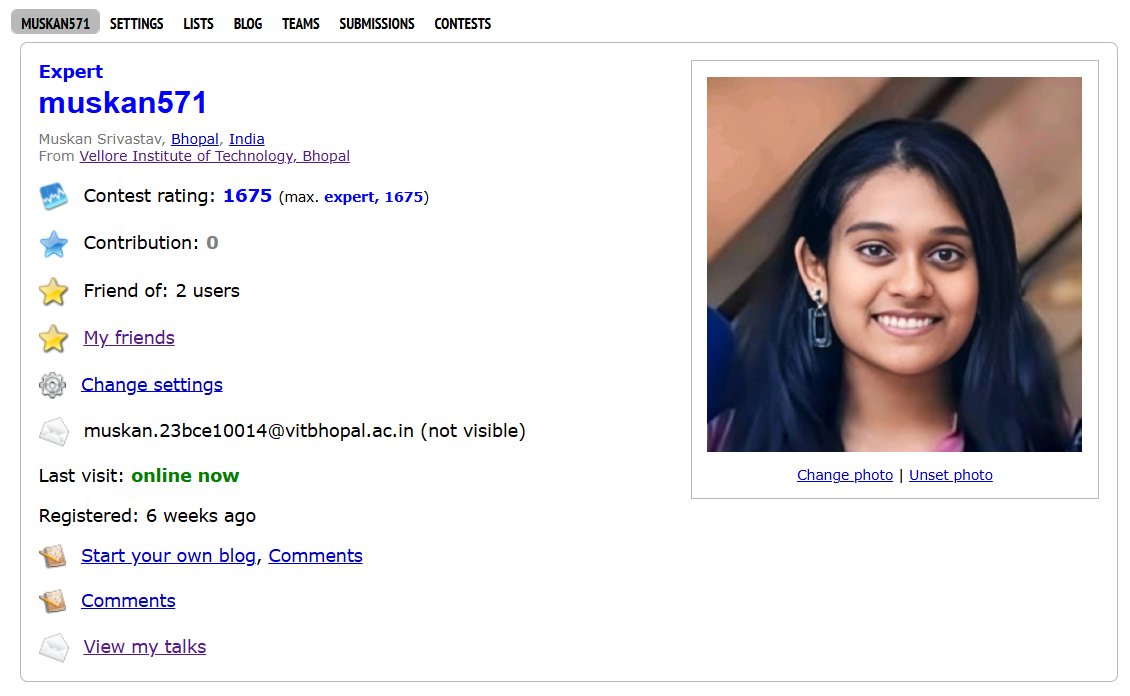Click the blue contribution star icon
This screenshot has width=1130, height=696.
[53, 244]
